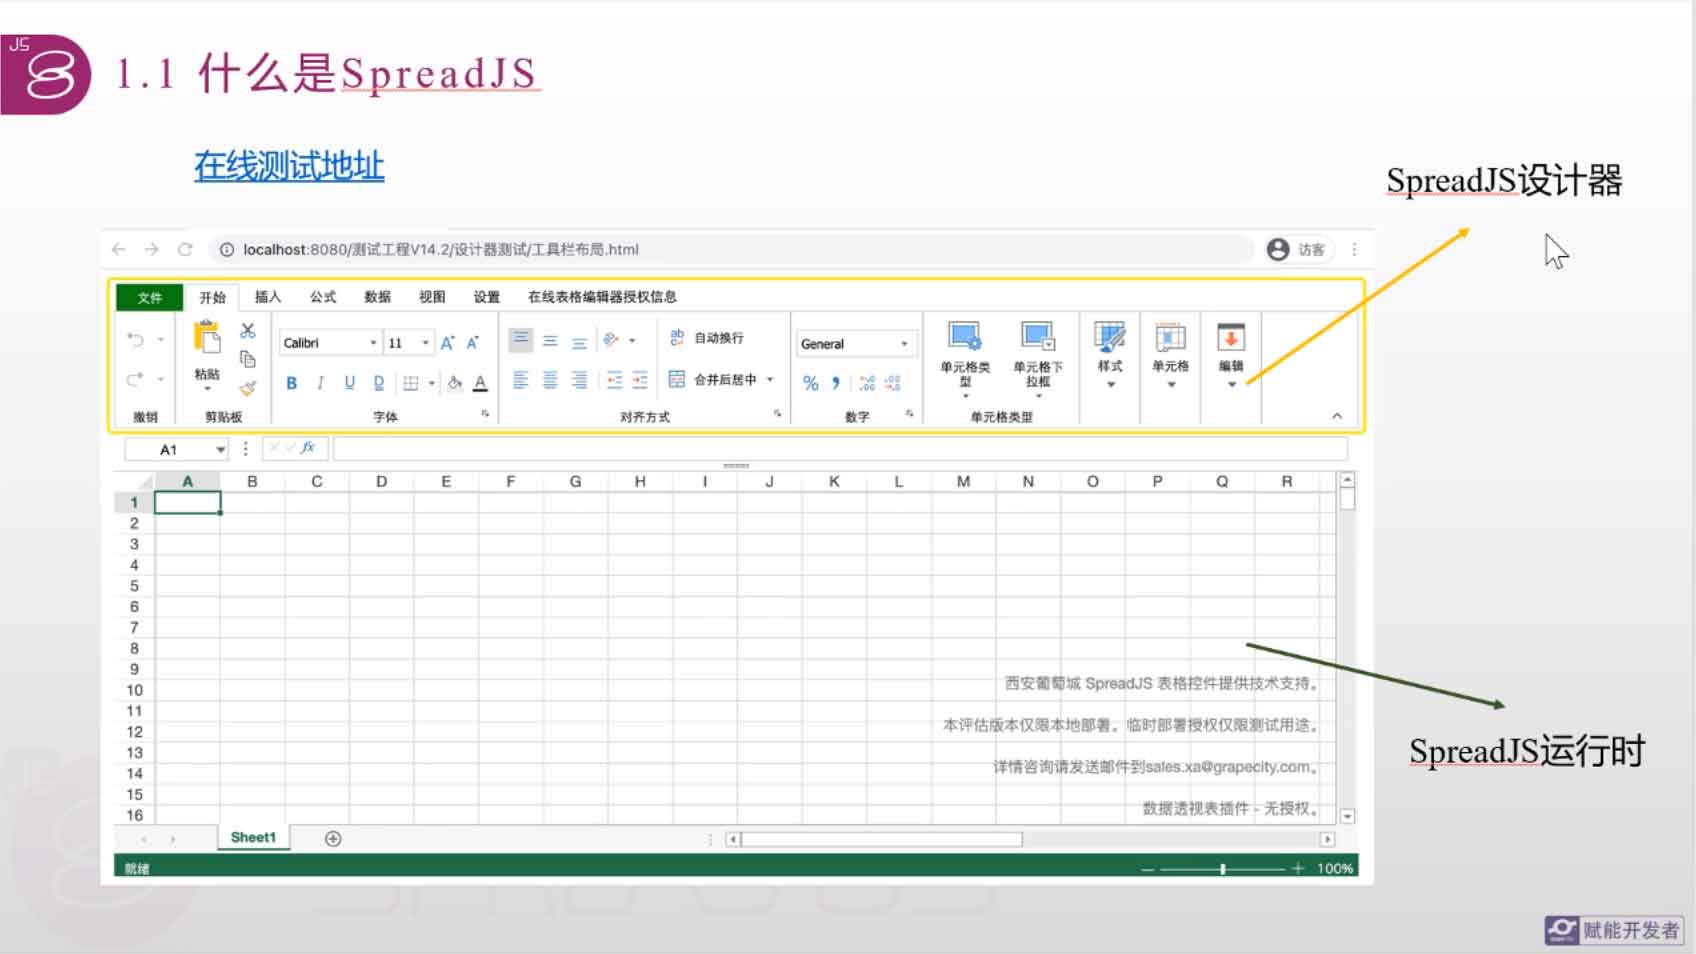Open the merge and center dropdown arrow
1696x954 pixels.
pos(770,379)
